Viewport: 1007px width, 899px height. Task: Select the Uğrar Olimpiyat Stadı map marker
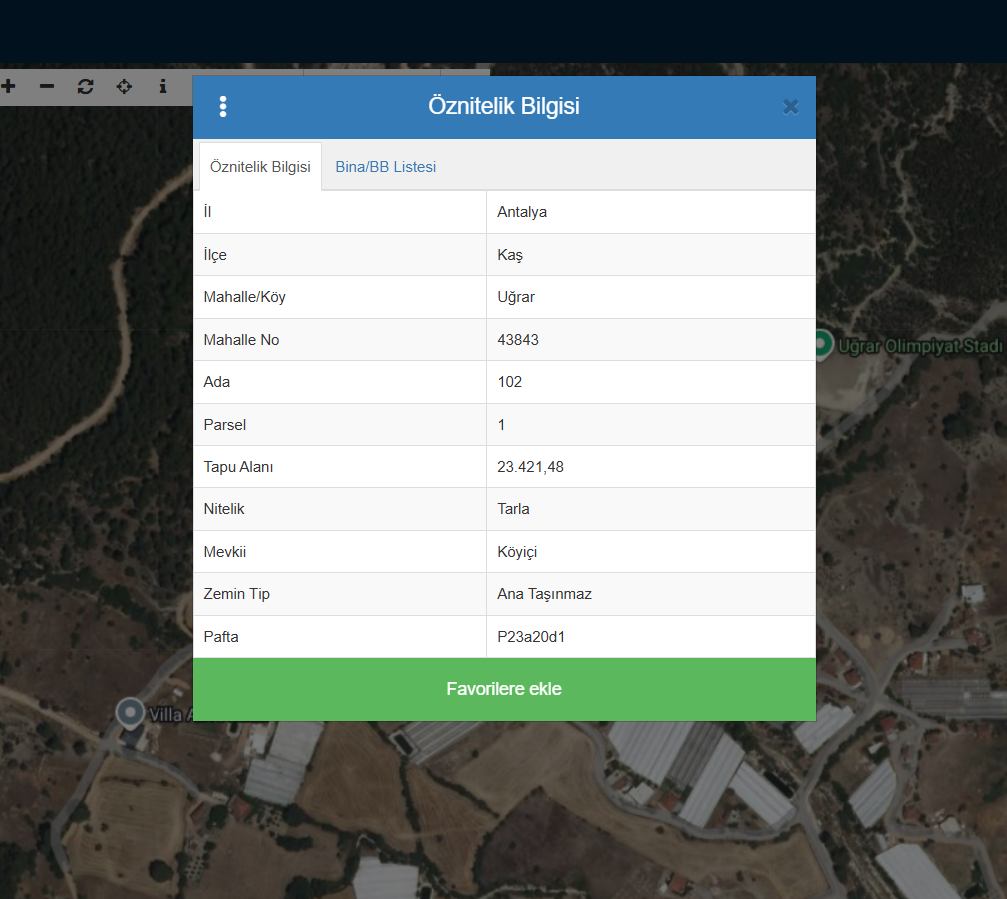tap(822, 344)
